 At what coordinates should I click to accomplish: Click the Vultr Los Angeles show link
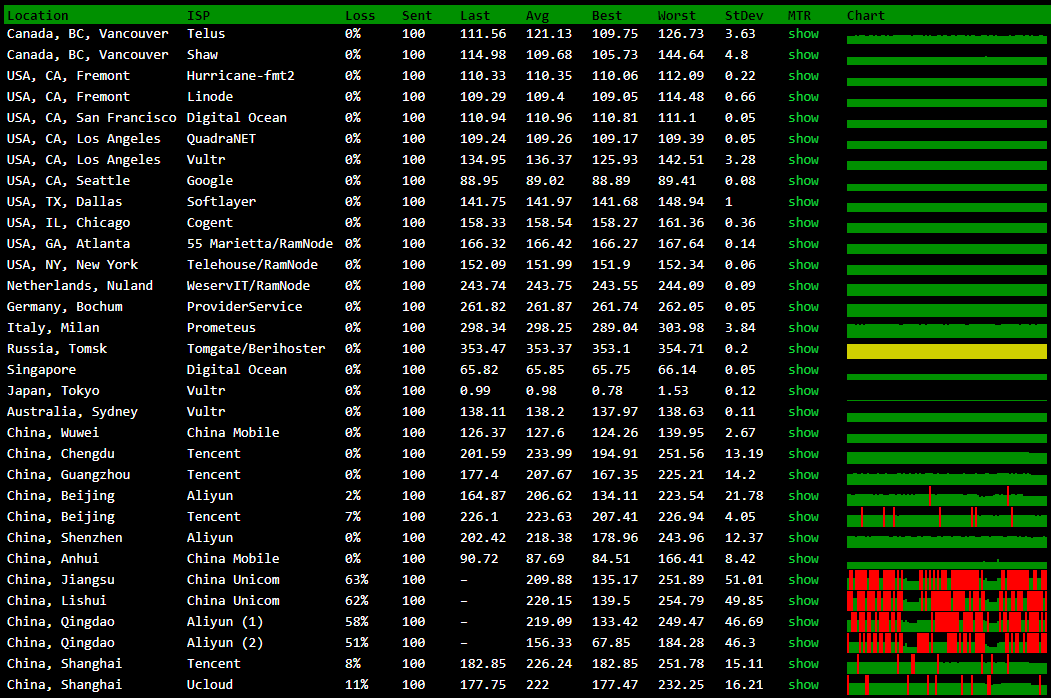click(x=803, y=160)
